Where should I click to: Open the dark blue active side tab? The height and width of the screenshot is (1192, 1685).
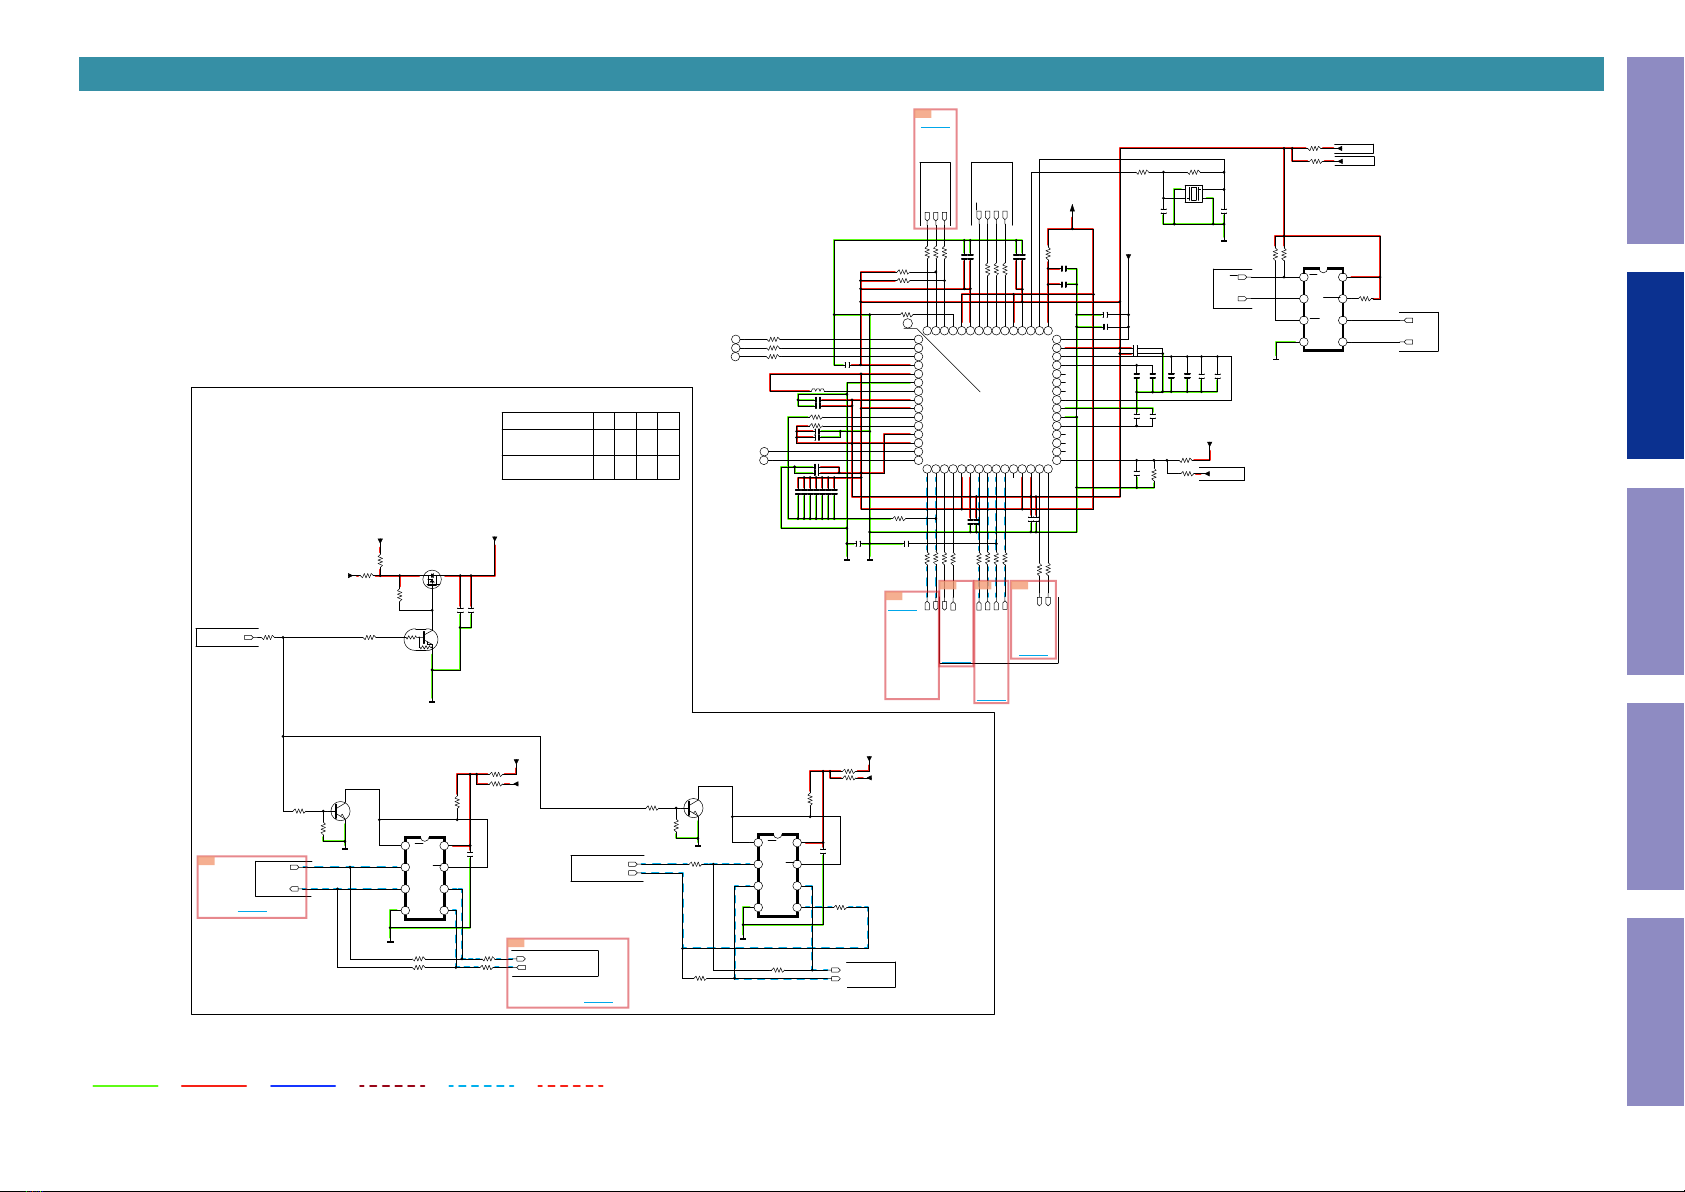point(1655,366)
